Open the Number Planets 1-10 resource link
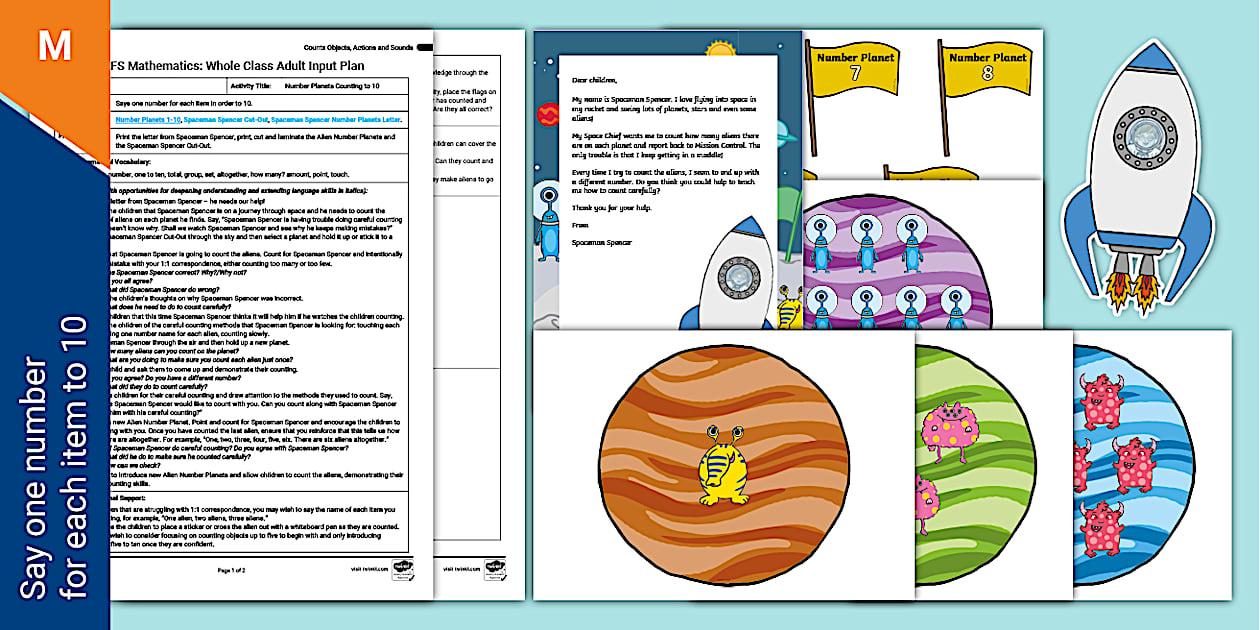Screen dimensions: 1260x630 click(149, 119)
